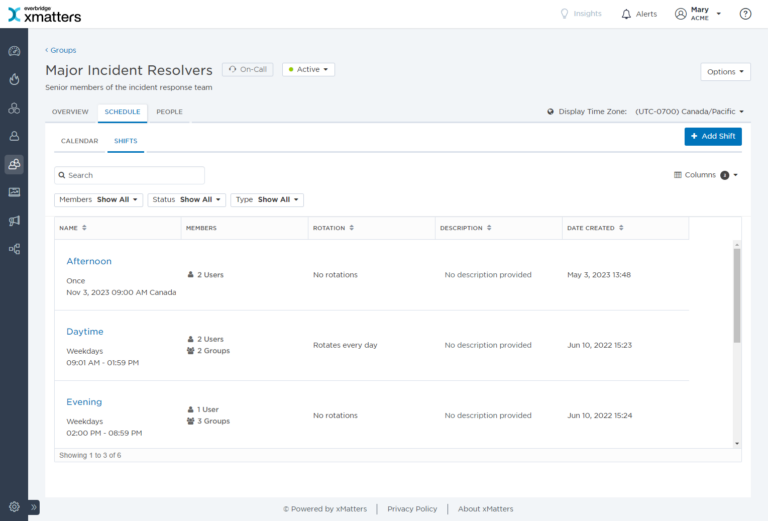The height and width of the screenshot is (521, 768).
Task: Expand the Options dropdown
Action: point(725,72)
